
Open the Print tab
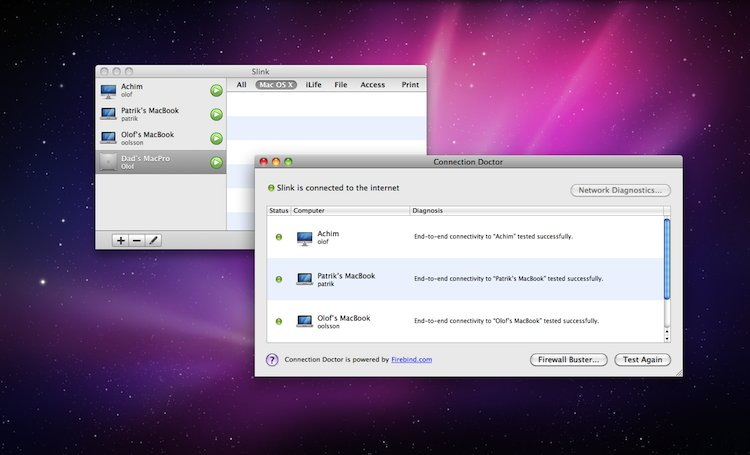pos(410,85)
